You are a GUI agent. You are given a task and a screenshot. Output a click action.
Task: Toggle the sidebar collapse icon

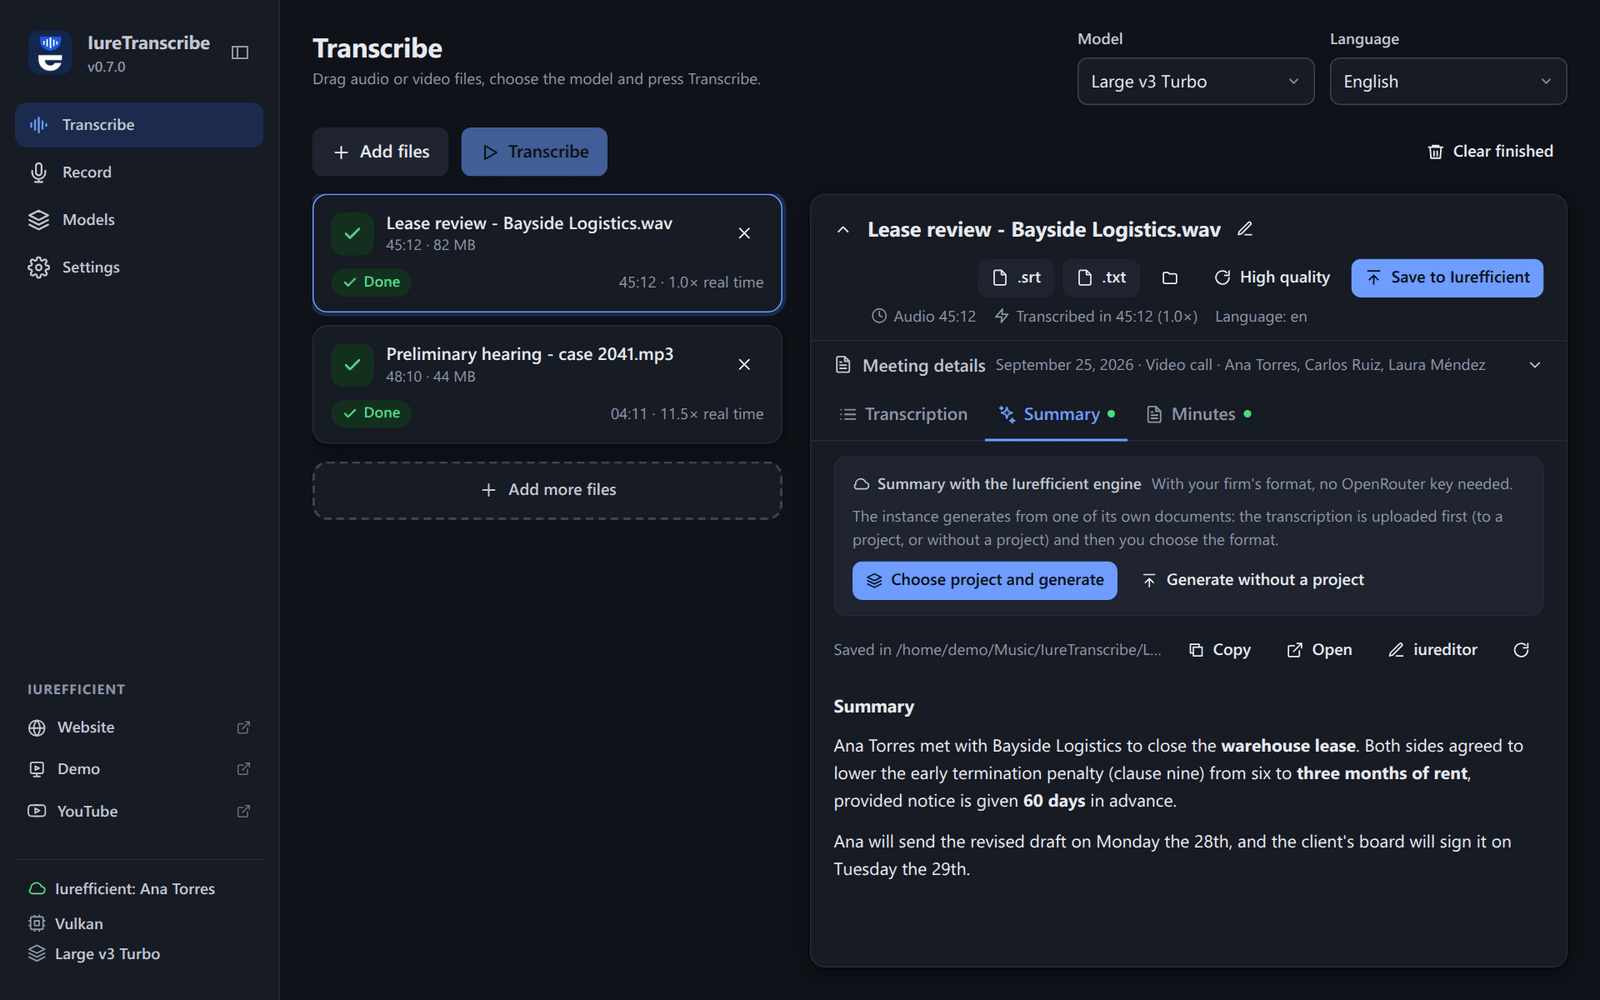point(240,52)
